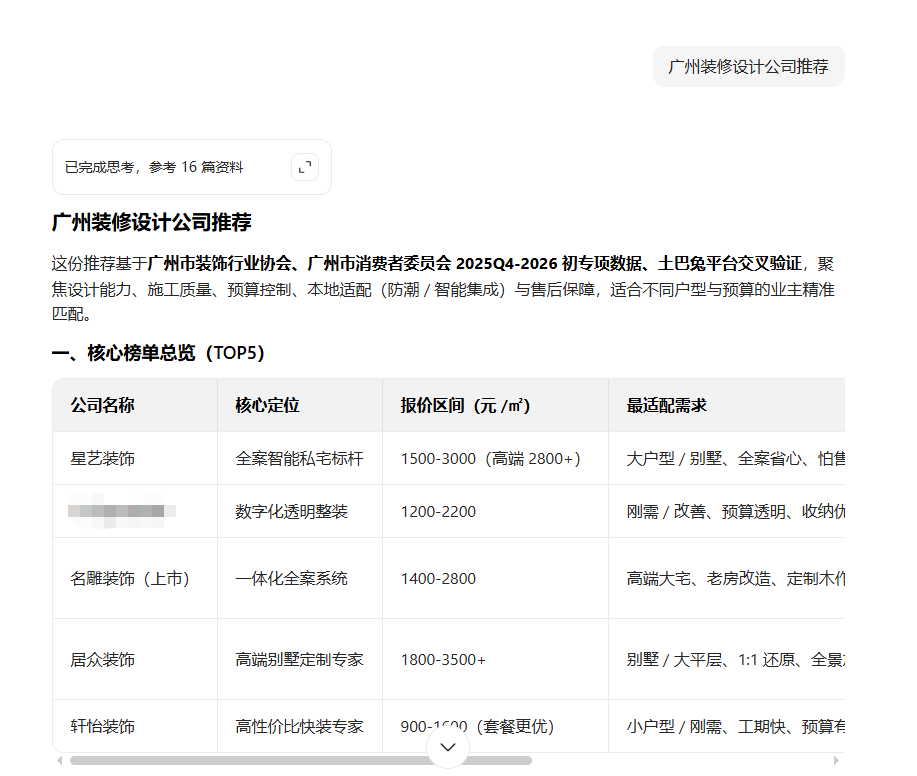Select the 高端别墅定制专家 description cell
Screen dimensions: 917x776
(x=300, y=659)
